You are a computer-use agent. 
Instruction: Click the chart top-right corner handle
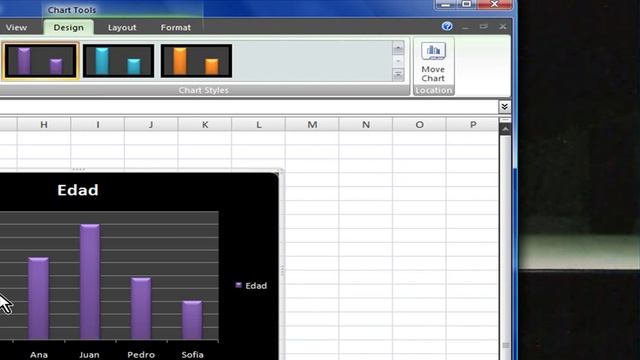[x=279, y=171]
